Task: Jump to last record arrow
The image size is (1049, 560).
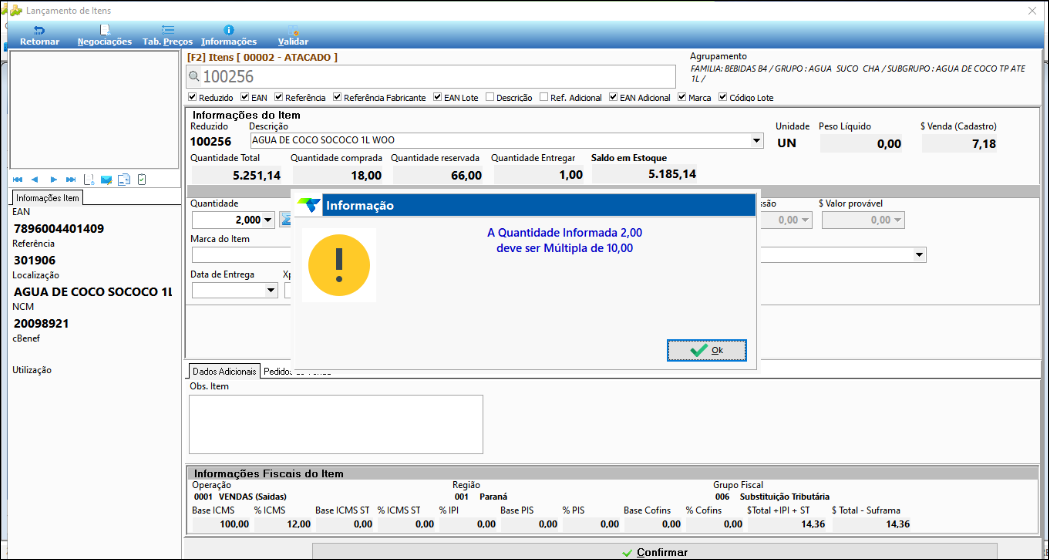Action: pyautogui.click(x=71, y=179)
